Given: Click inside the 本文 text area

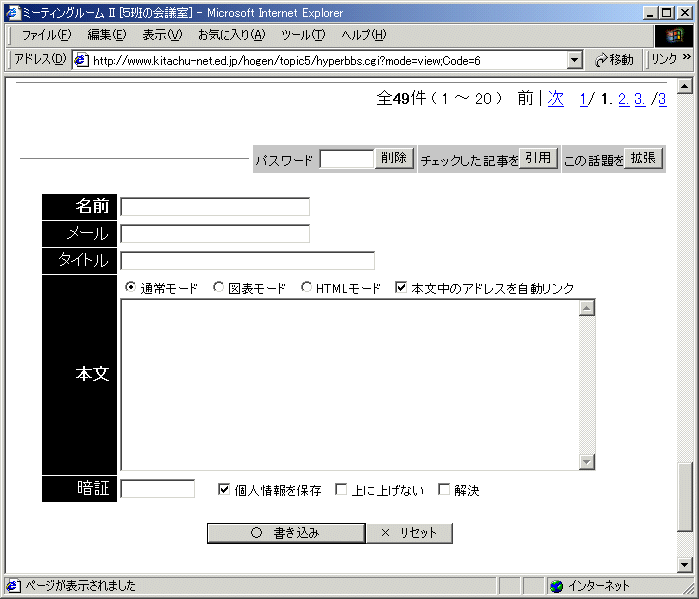Looking at the screenshot, I should (350, 385).
